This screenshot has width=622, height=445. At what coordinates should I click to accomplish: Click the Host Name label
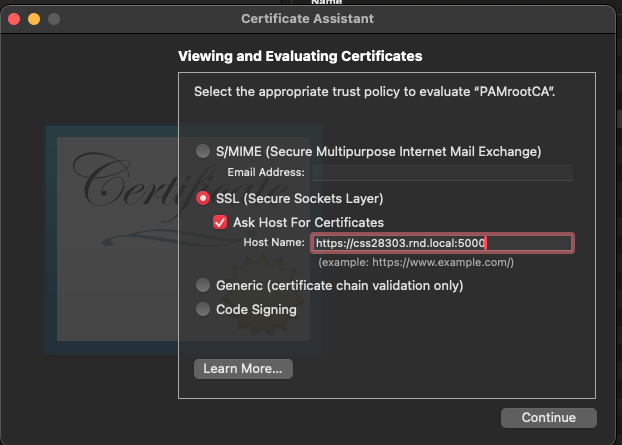pos(273,243)
